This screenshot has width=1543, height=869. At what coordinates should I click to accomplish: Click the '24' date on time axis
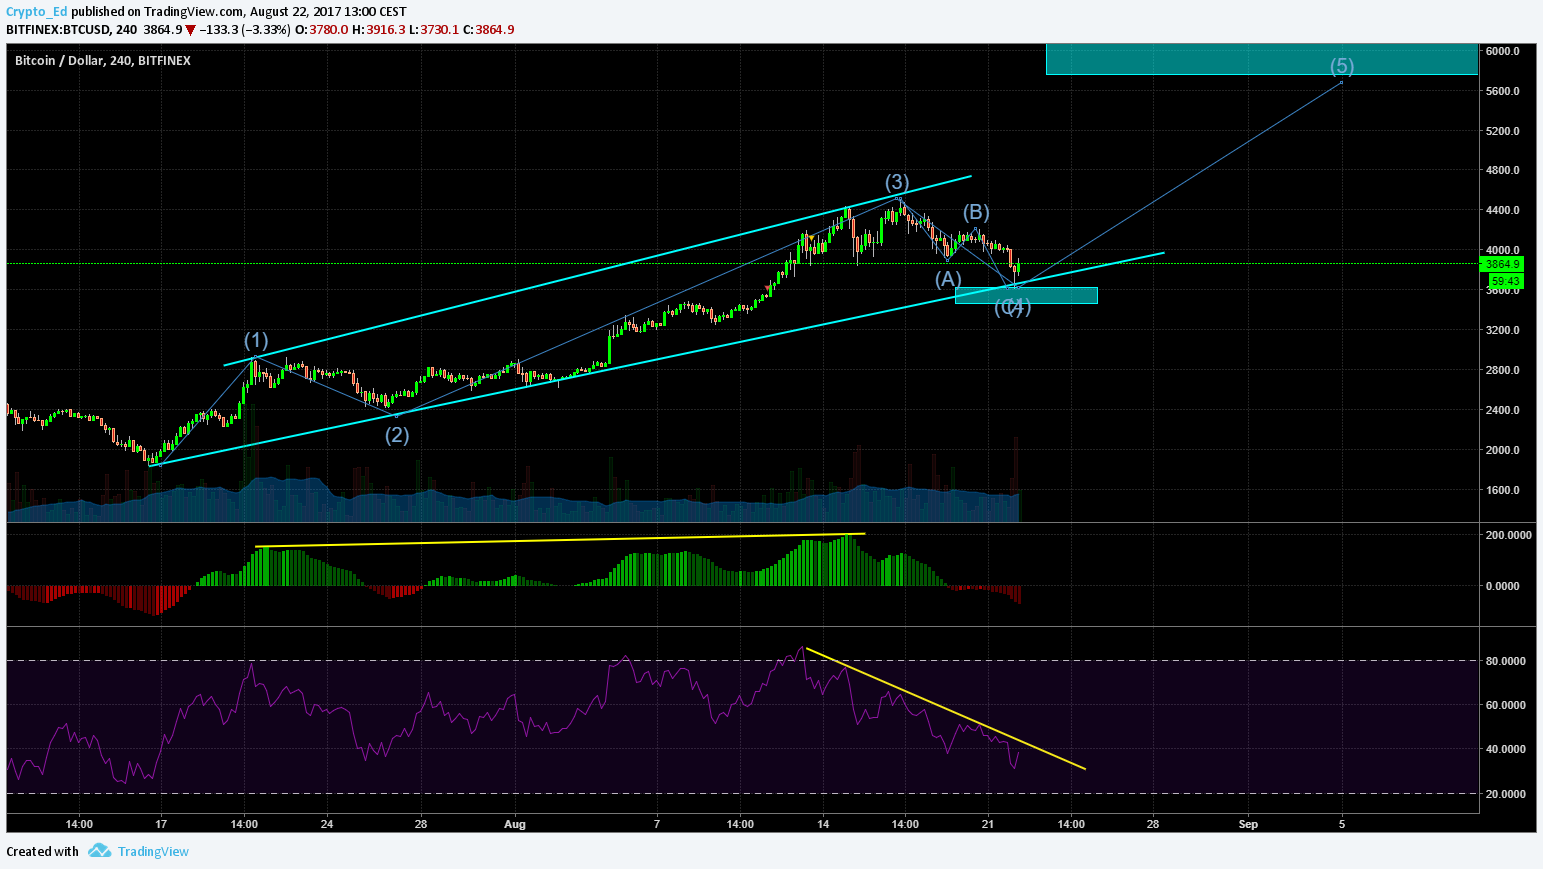327,825
